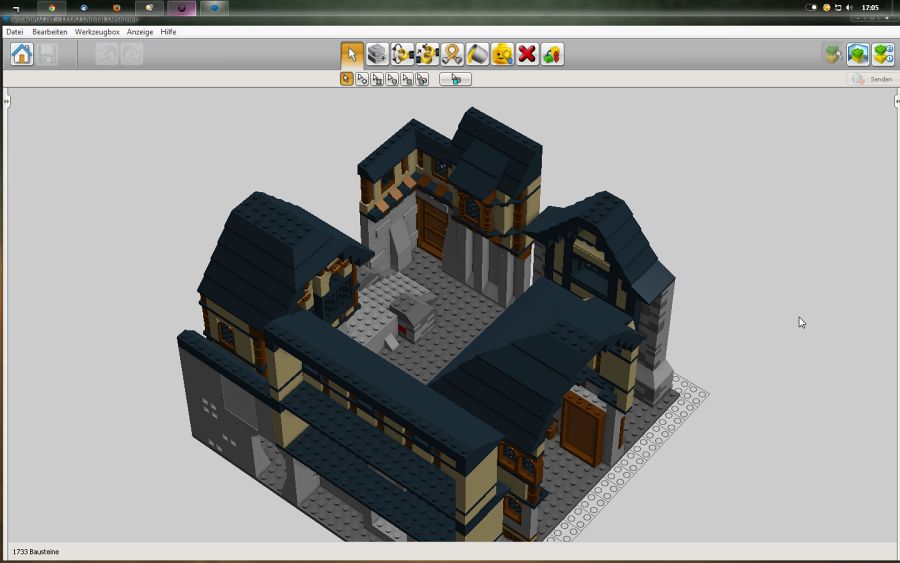Choose the Hinge Align tool
Screen dimensions: 900x563
coord(427,54)
